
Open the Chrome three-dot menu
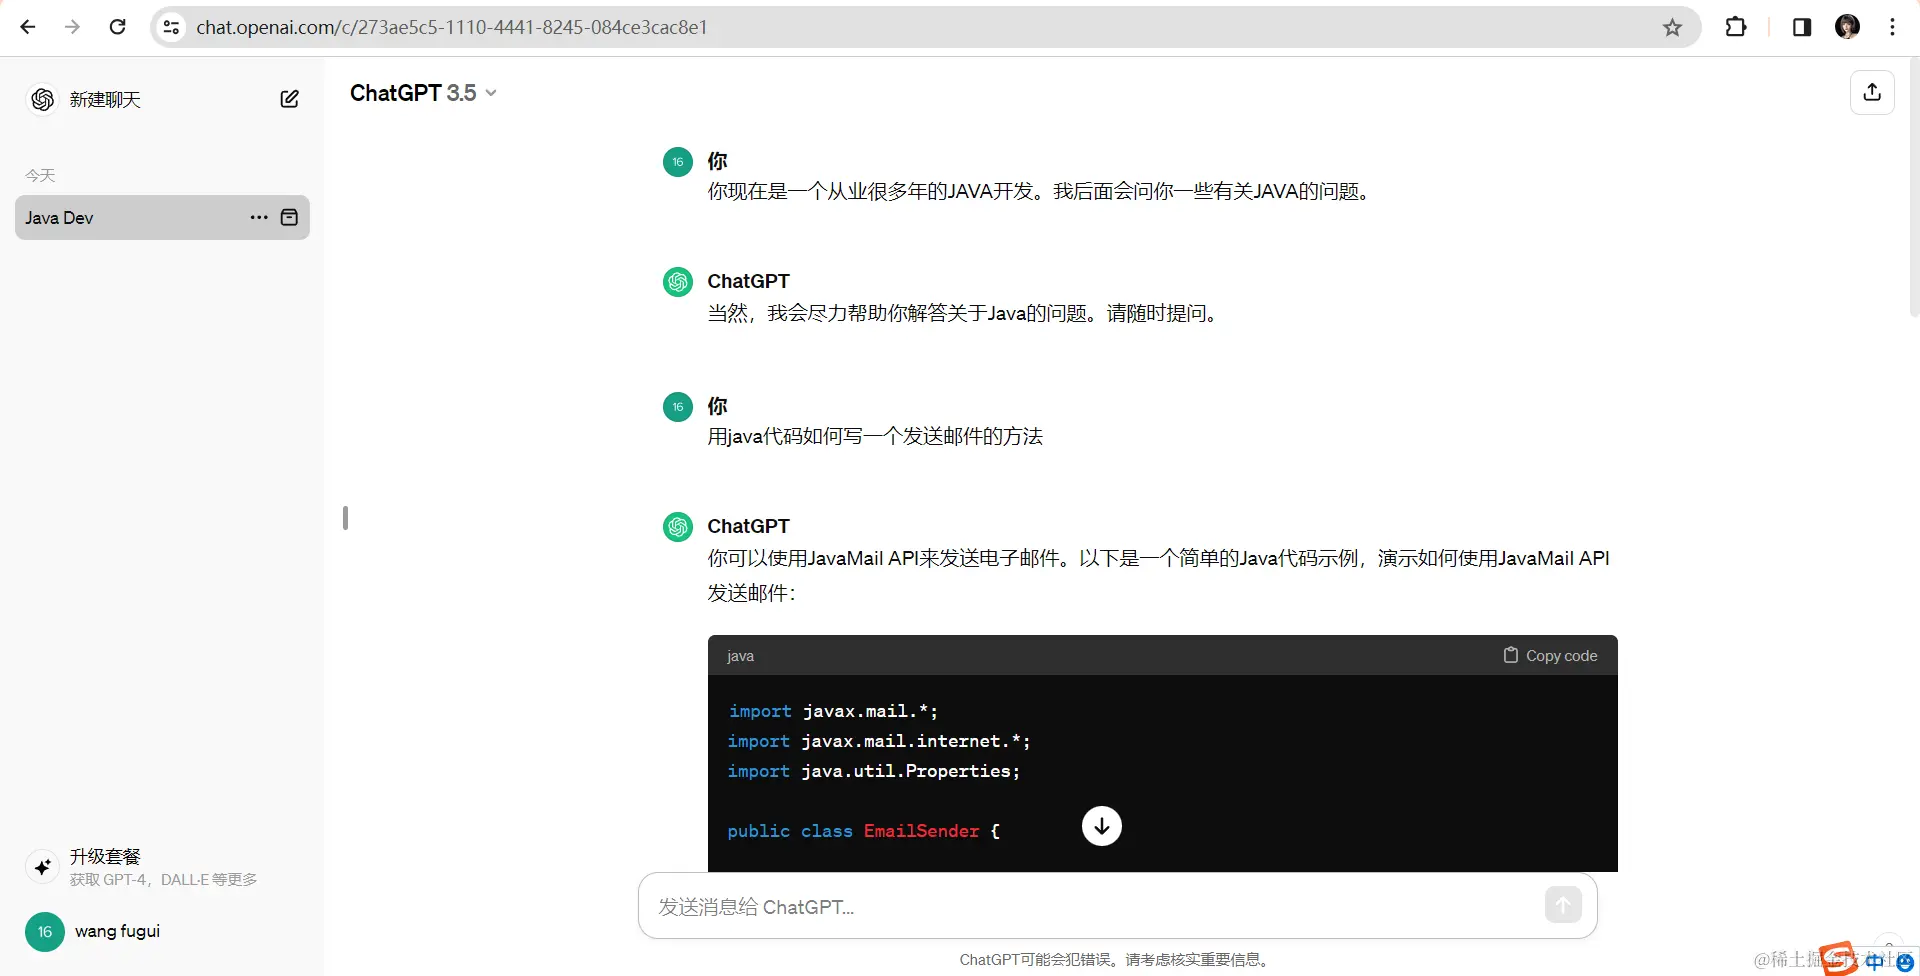point(1892,27)
